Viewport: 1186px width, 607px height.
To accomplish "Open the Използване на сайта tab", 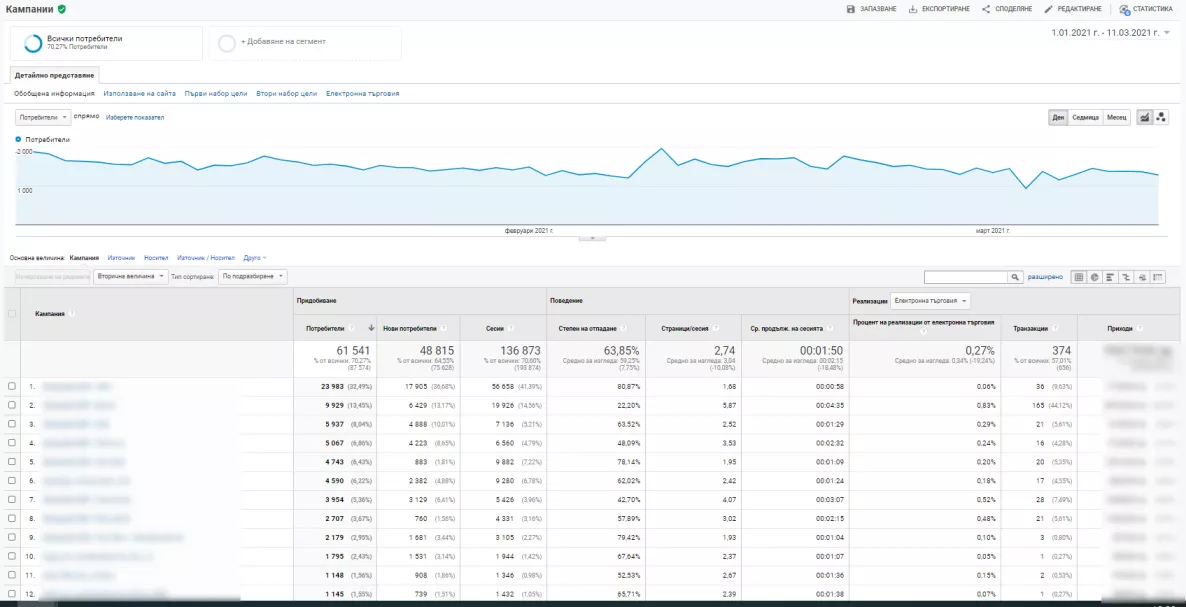I will pos(140,94).
